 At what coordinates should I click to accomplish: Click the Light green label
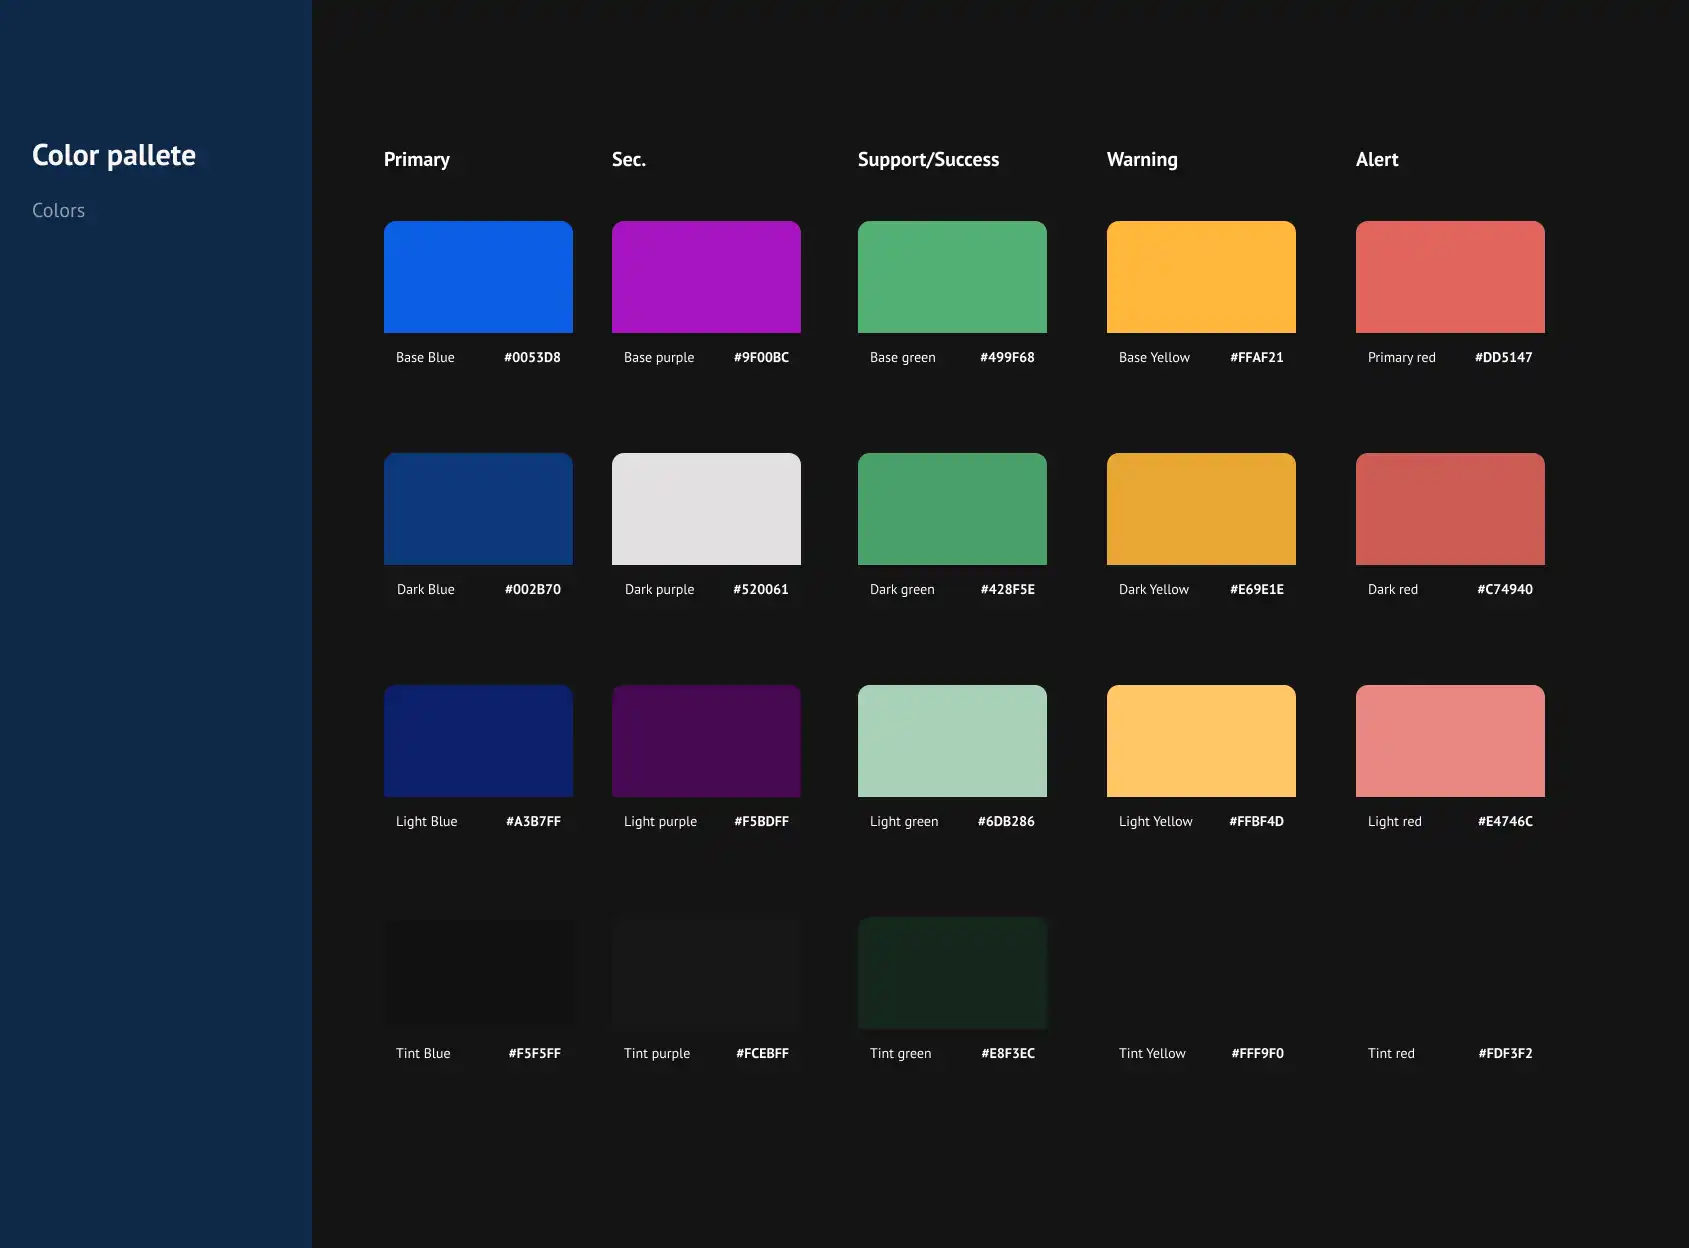click(x=904, y=822)
